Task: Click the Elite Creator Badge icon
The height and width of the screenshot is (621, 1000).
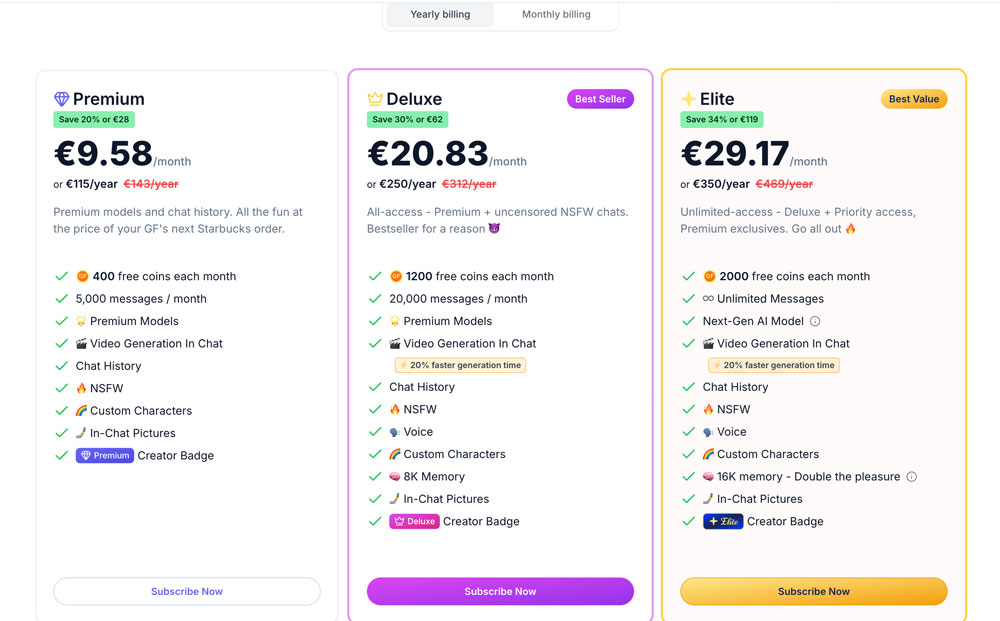Action: pos(723,522)
